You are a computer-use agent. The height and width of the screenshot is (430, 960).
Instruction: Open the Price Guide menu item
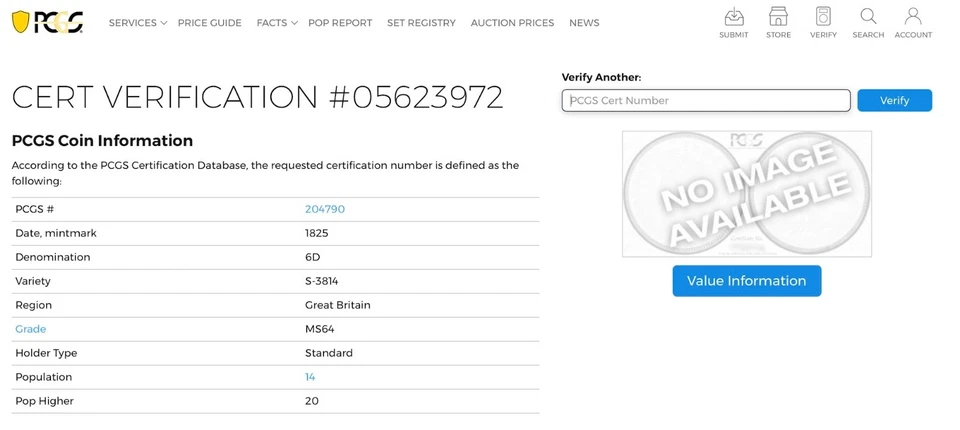click(x=210, y=23)
